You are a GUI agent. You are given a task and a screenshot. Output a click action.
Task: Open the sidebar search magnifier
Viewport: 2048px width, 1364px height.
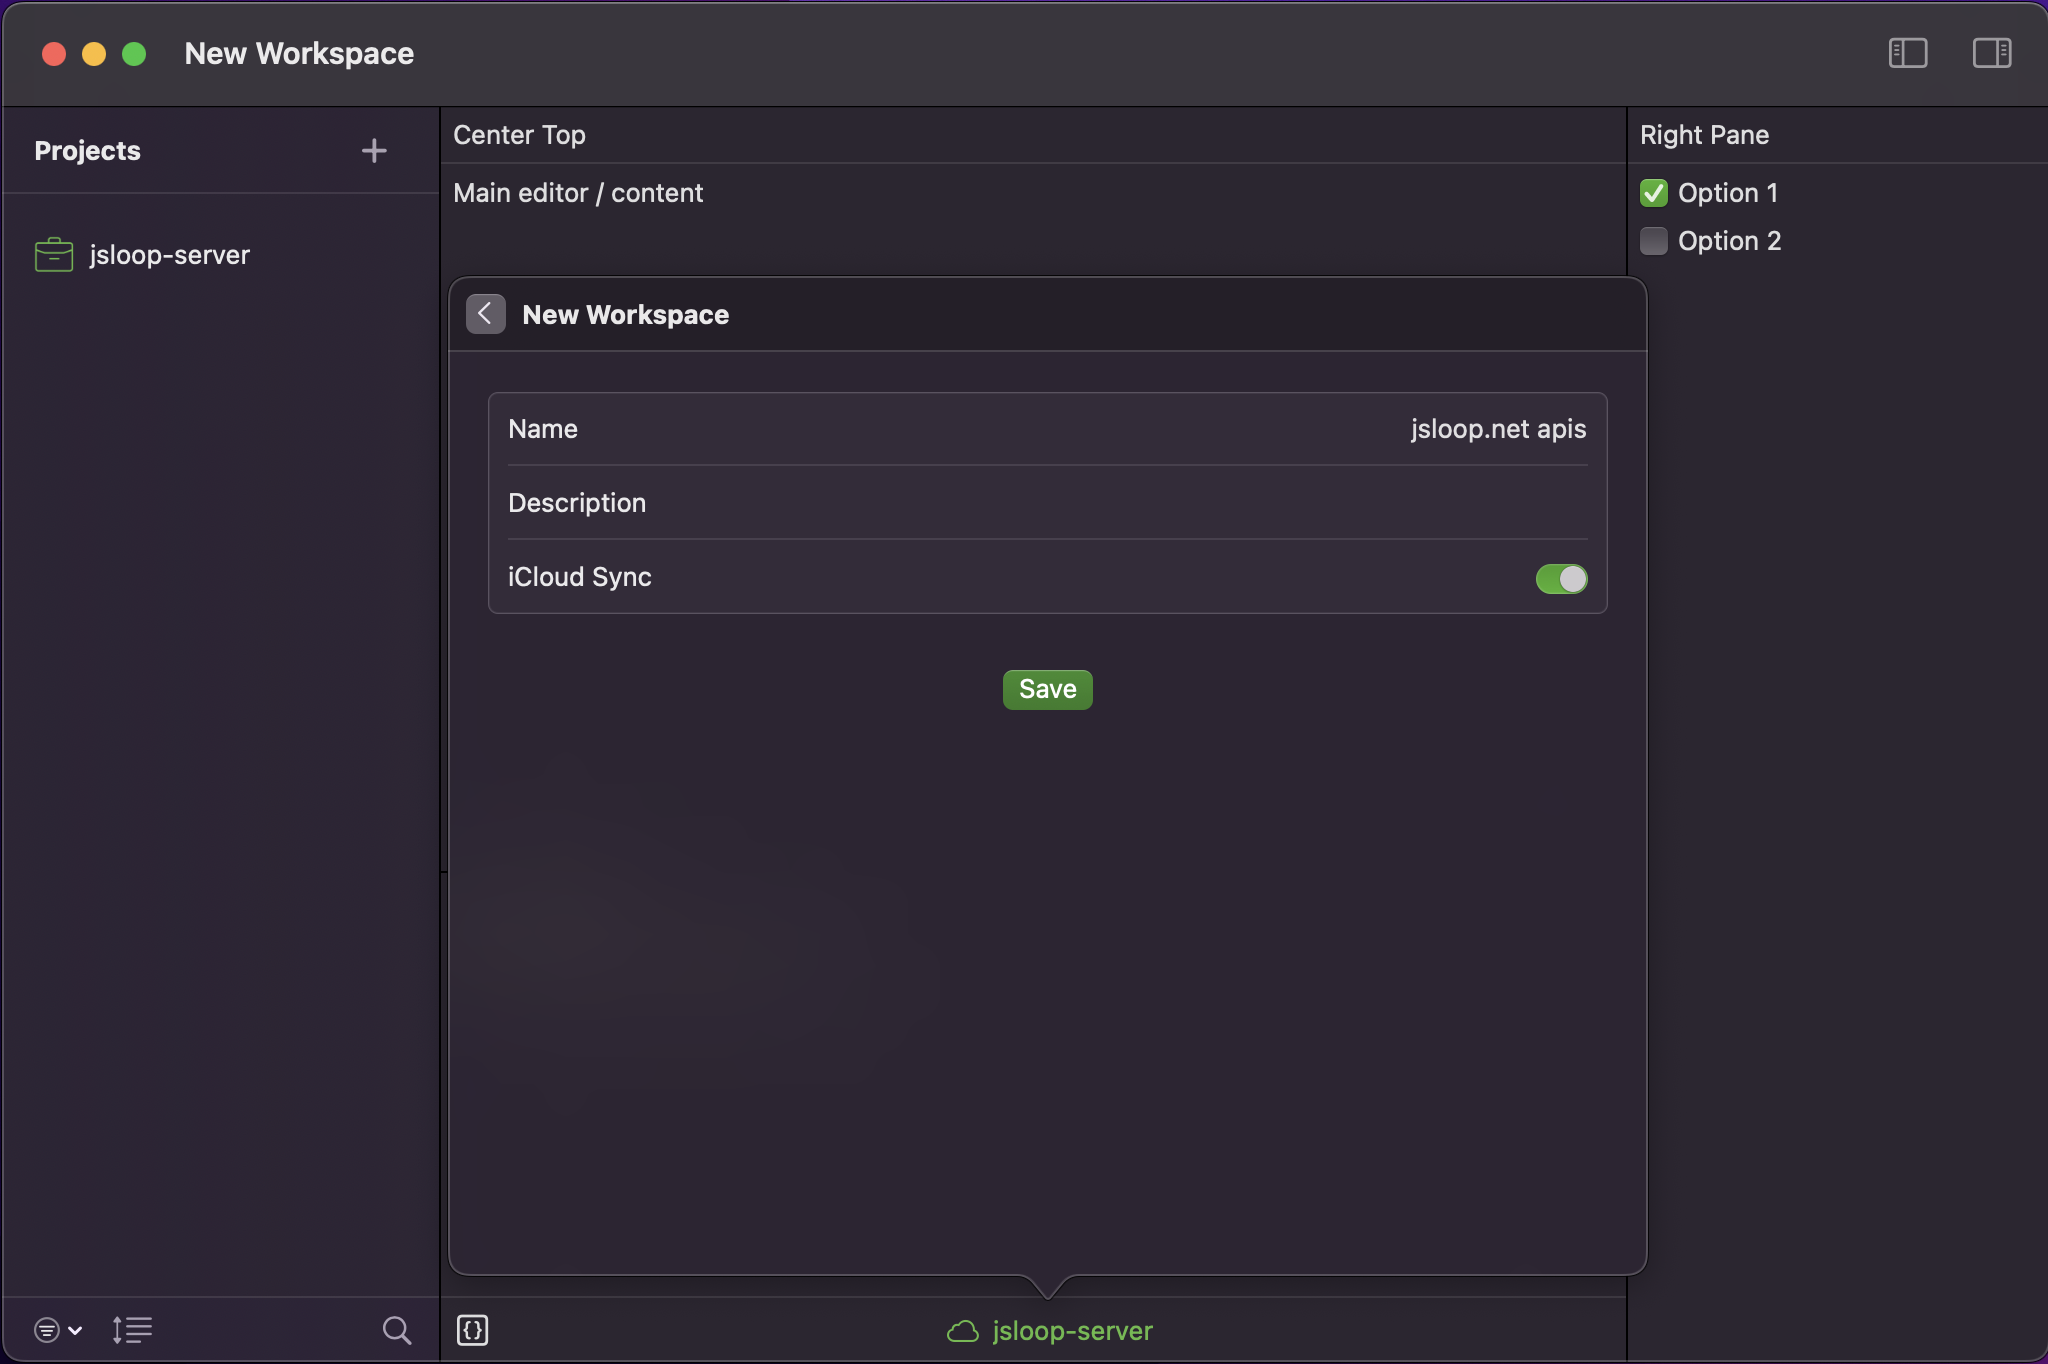(396, 1330)
